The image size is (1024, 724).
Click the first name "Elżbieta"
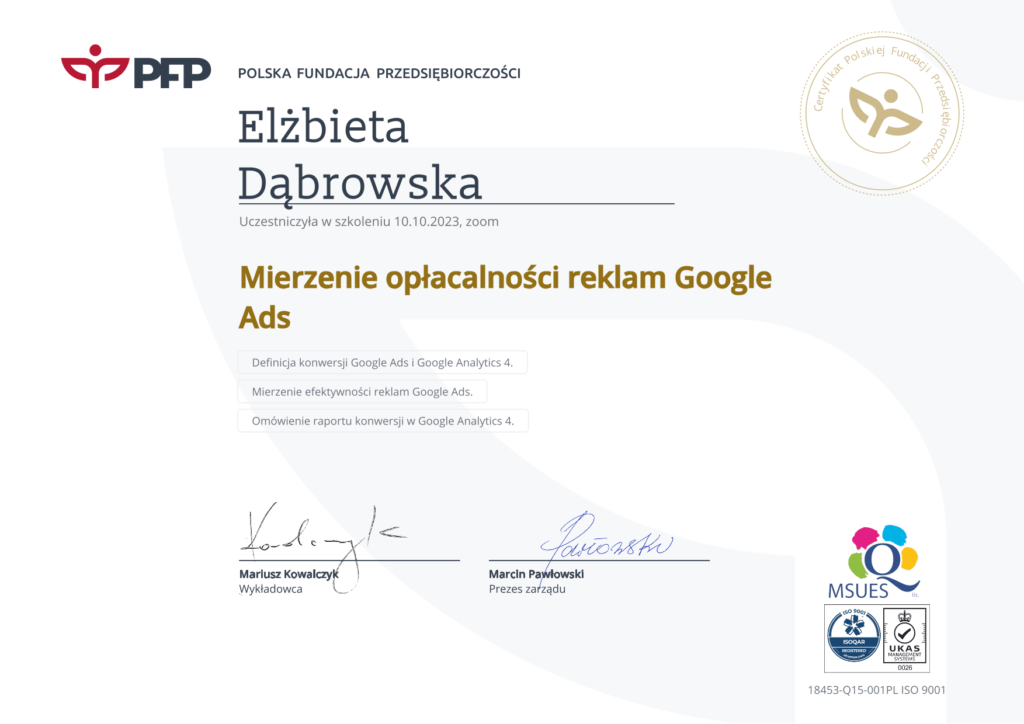click(323, 127)
